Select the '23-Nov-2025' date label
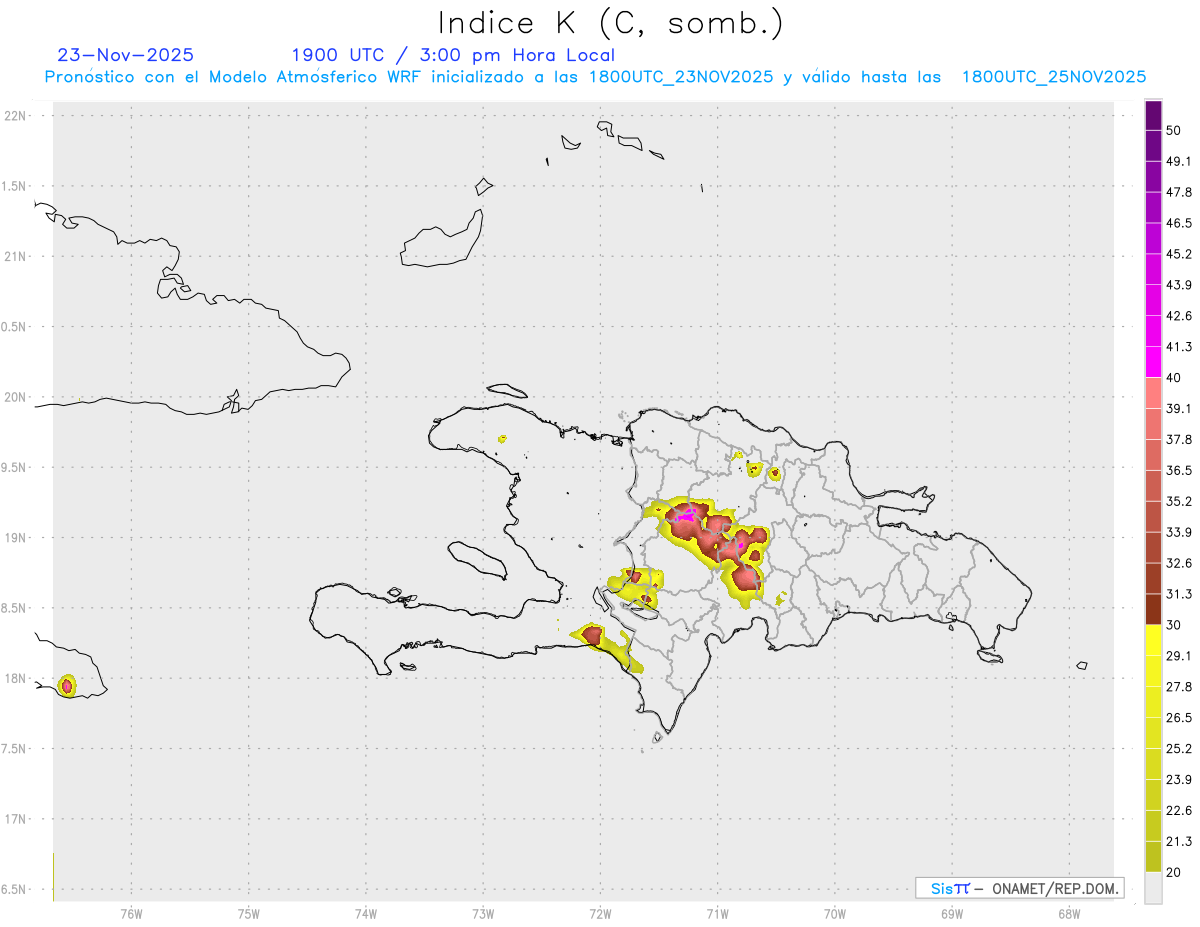This screenshot has width=1200, height=927. (126, 55)
